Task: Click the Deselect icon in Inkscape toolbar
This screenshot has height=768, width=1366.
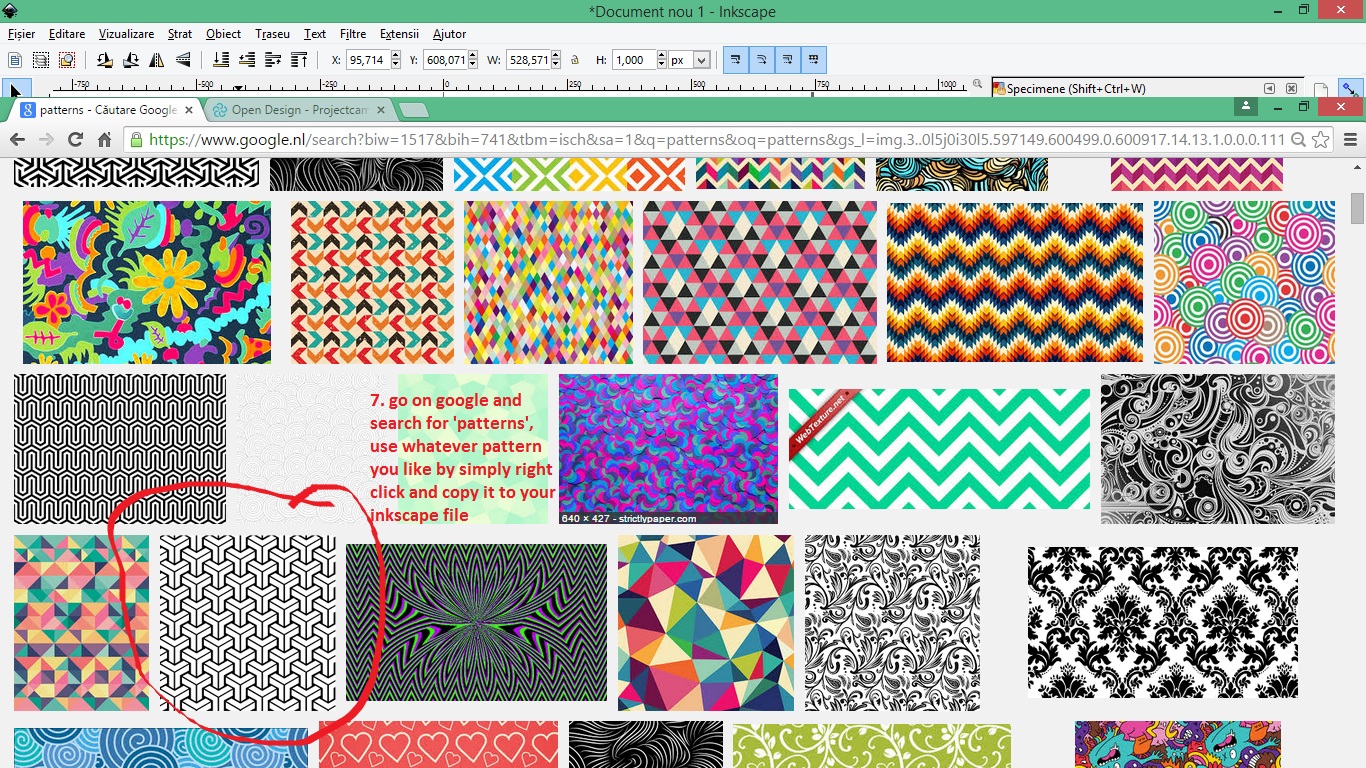Action: point(66,60)
